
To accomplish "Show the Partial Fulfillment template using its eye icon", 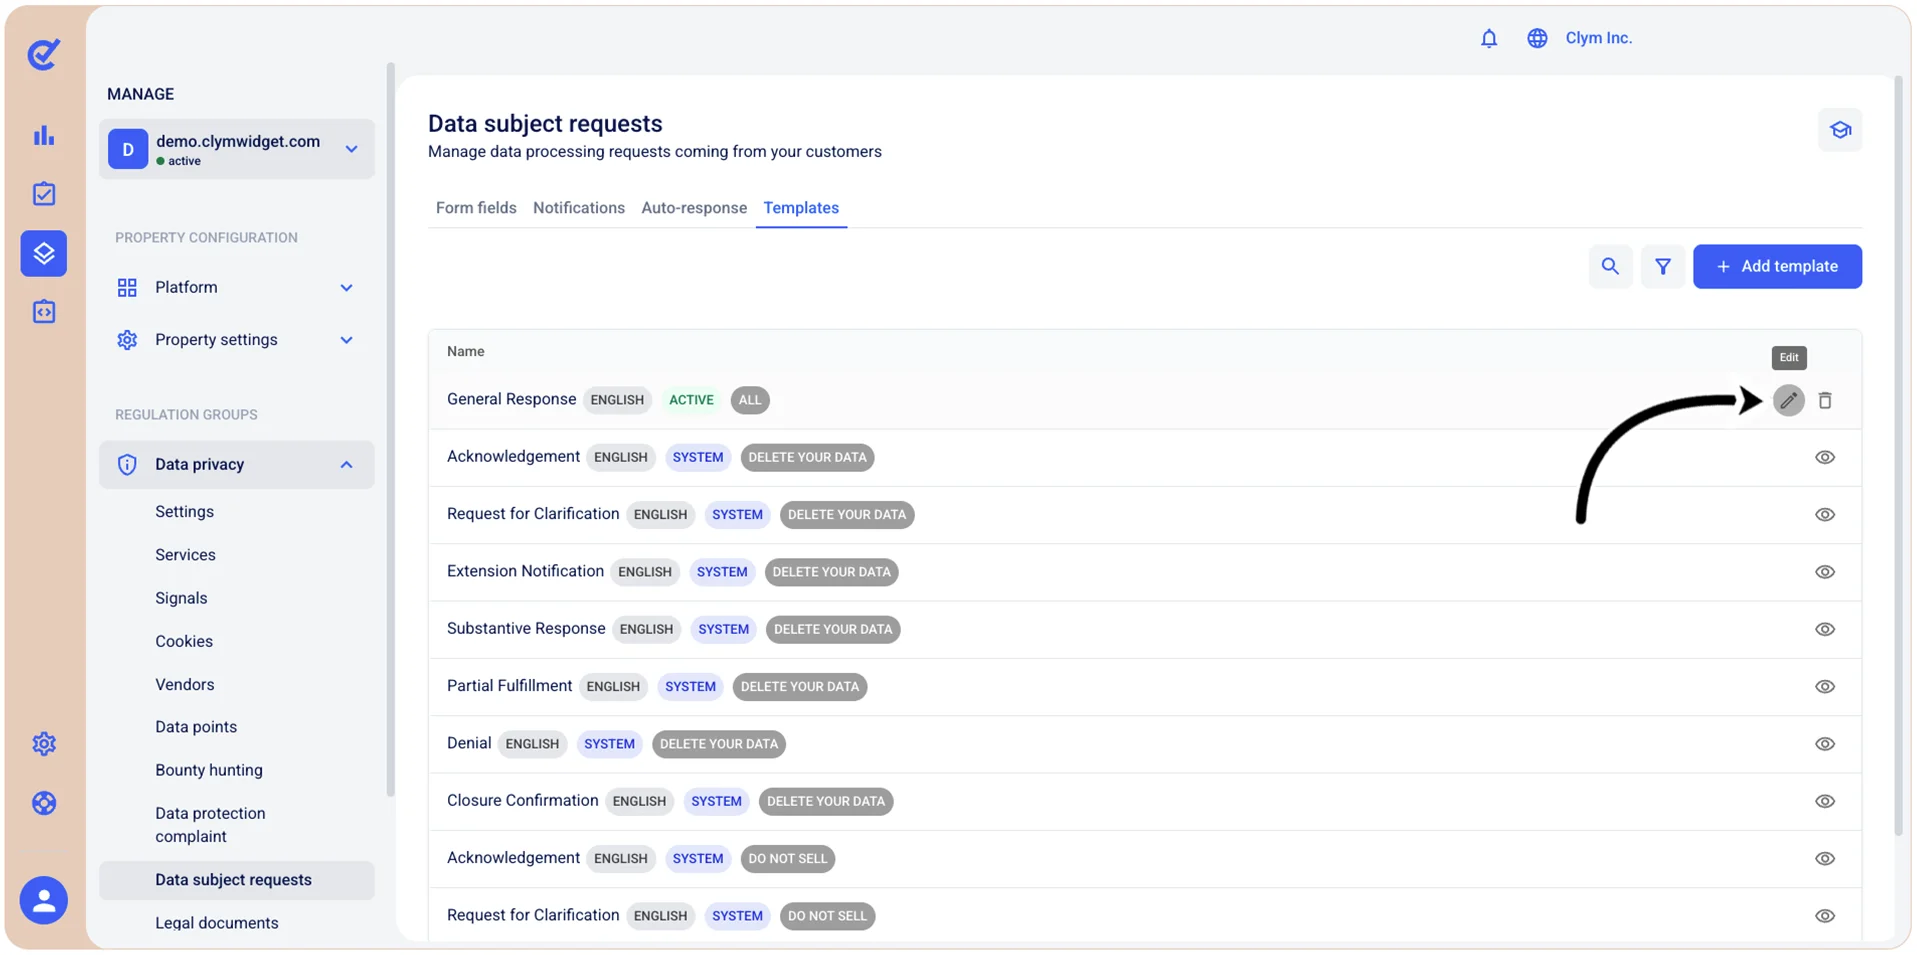I will pos(1825,687).
